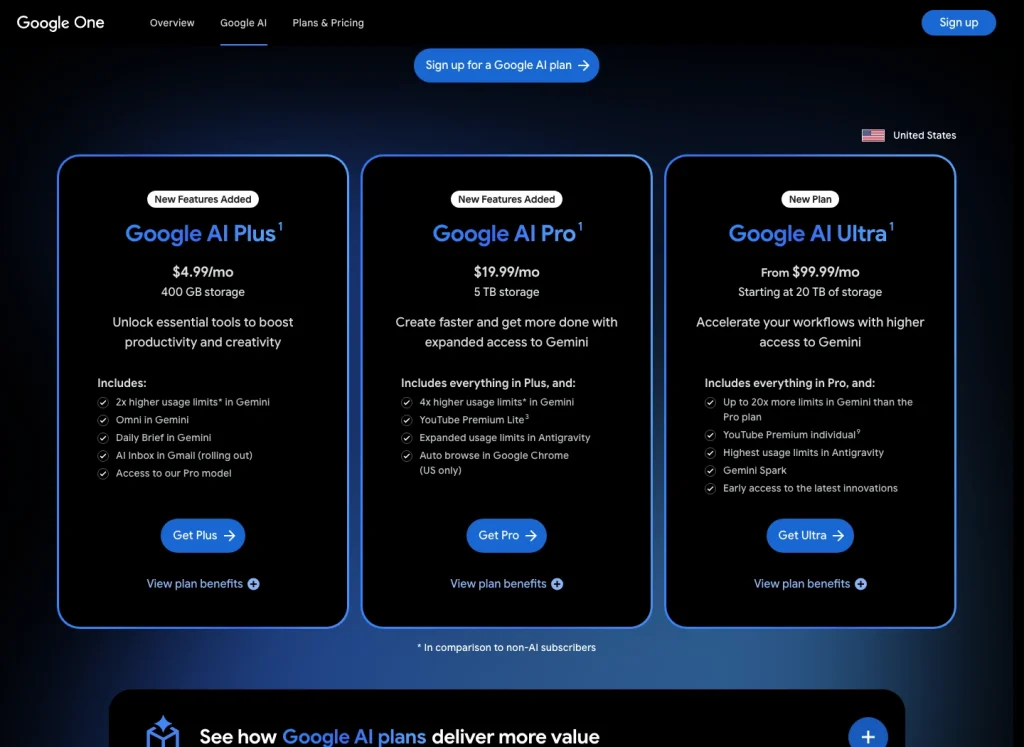
Task: Click checkmark beside AI Inbox in Gmail
Action: pos(103,456)
